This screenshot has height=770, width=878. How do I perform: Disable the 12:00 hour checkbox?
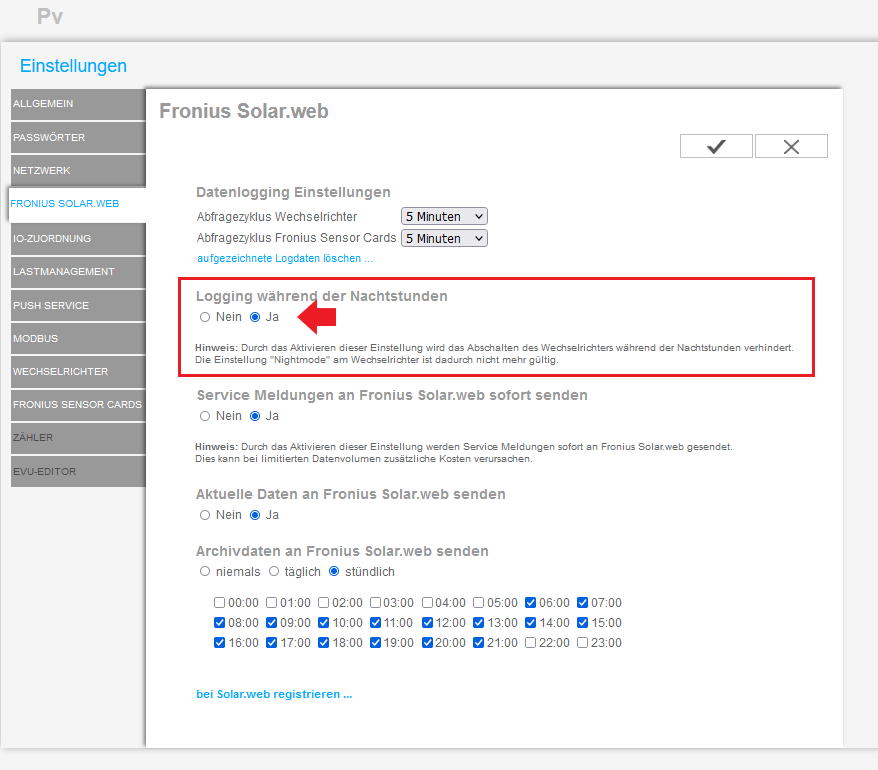point(427,623)
